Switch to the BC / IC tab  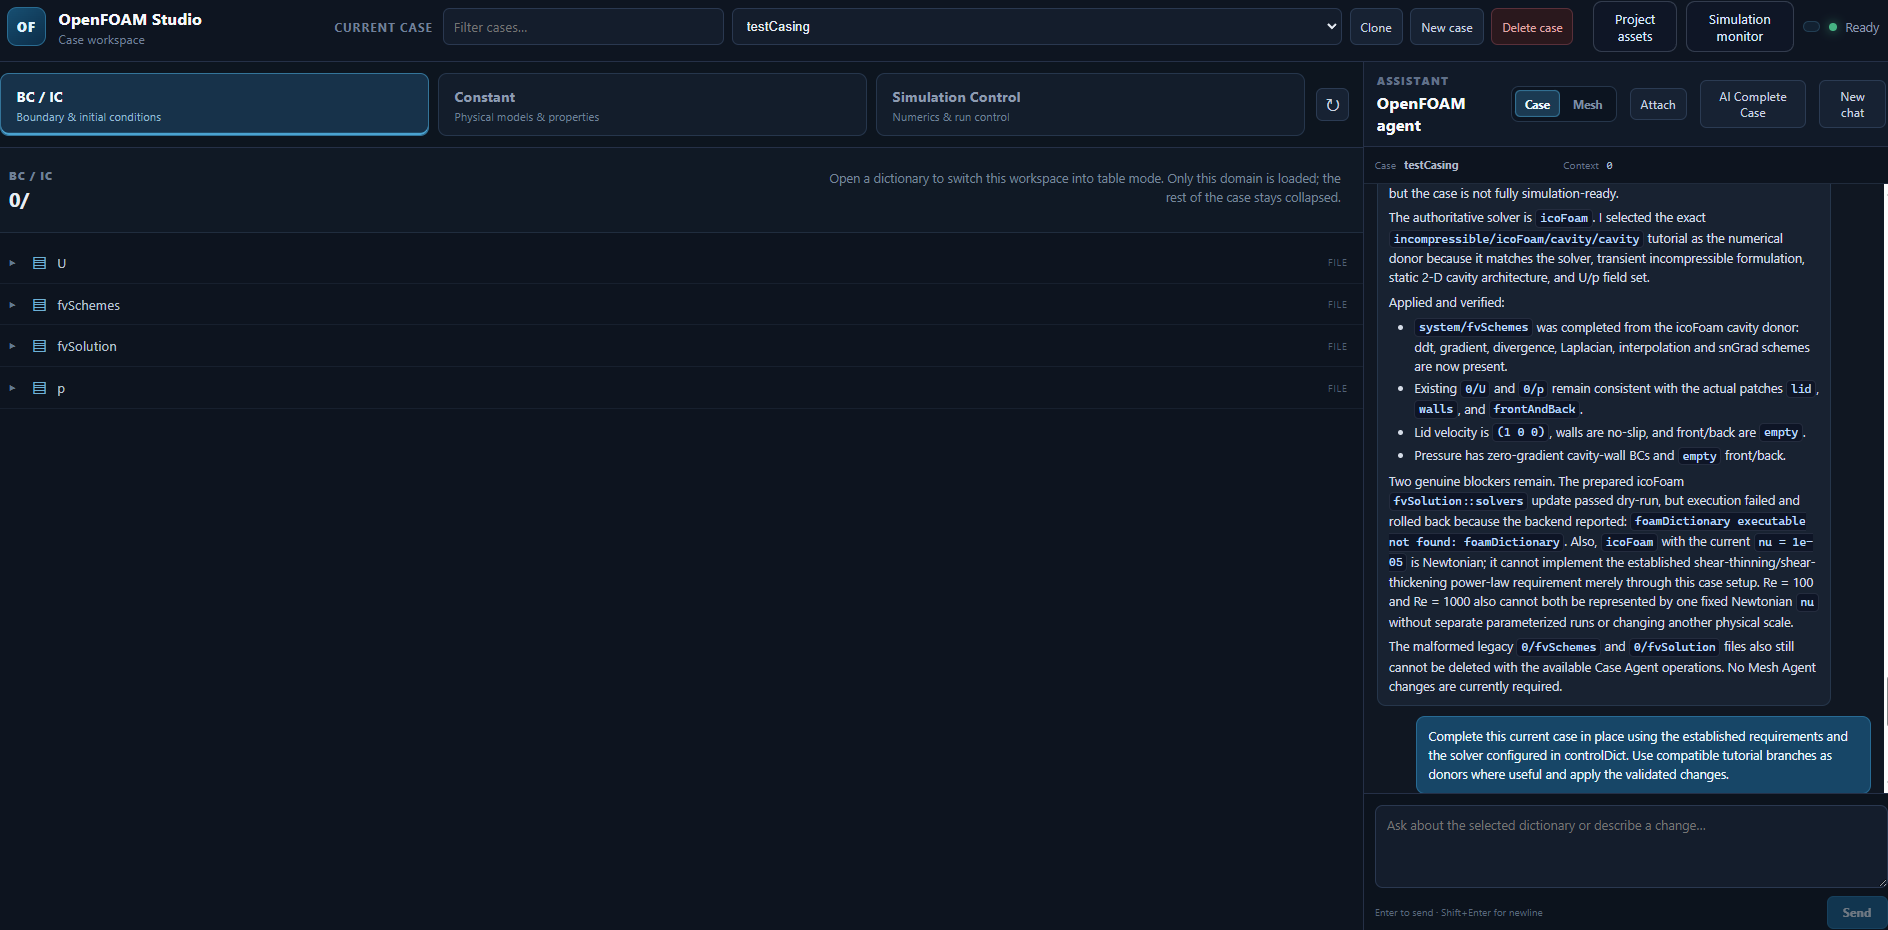(x=215, y=104)
